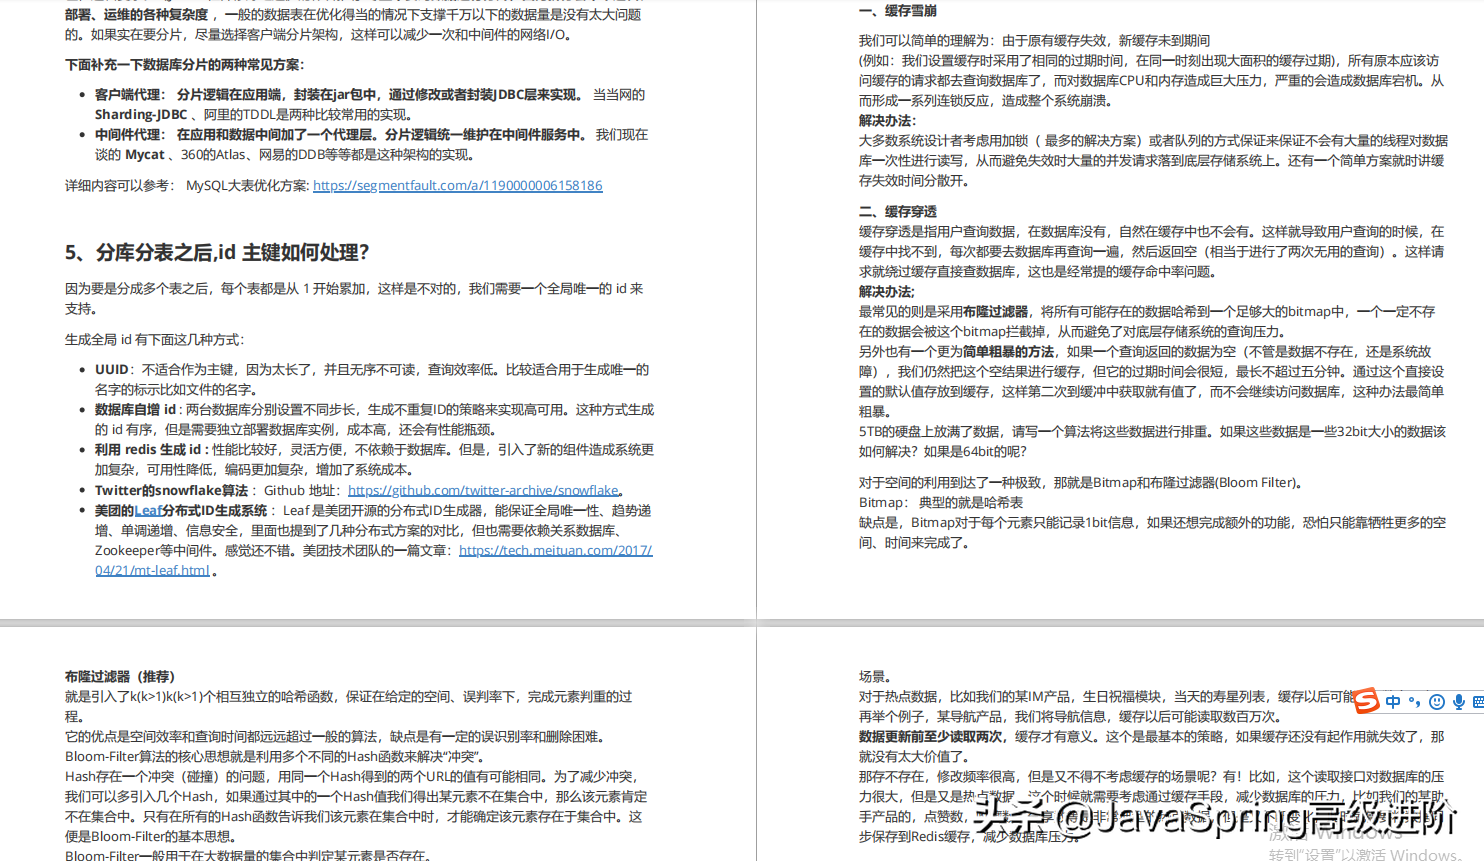This screenshot has height=861, width=1484.
Task: Open the github twitter-archive snowflake link
Action: tap(483, 490)
